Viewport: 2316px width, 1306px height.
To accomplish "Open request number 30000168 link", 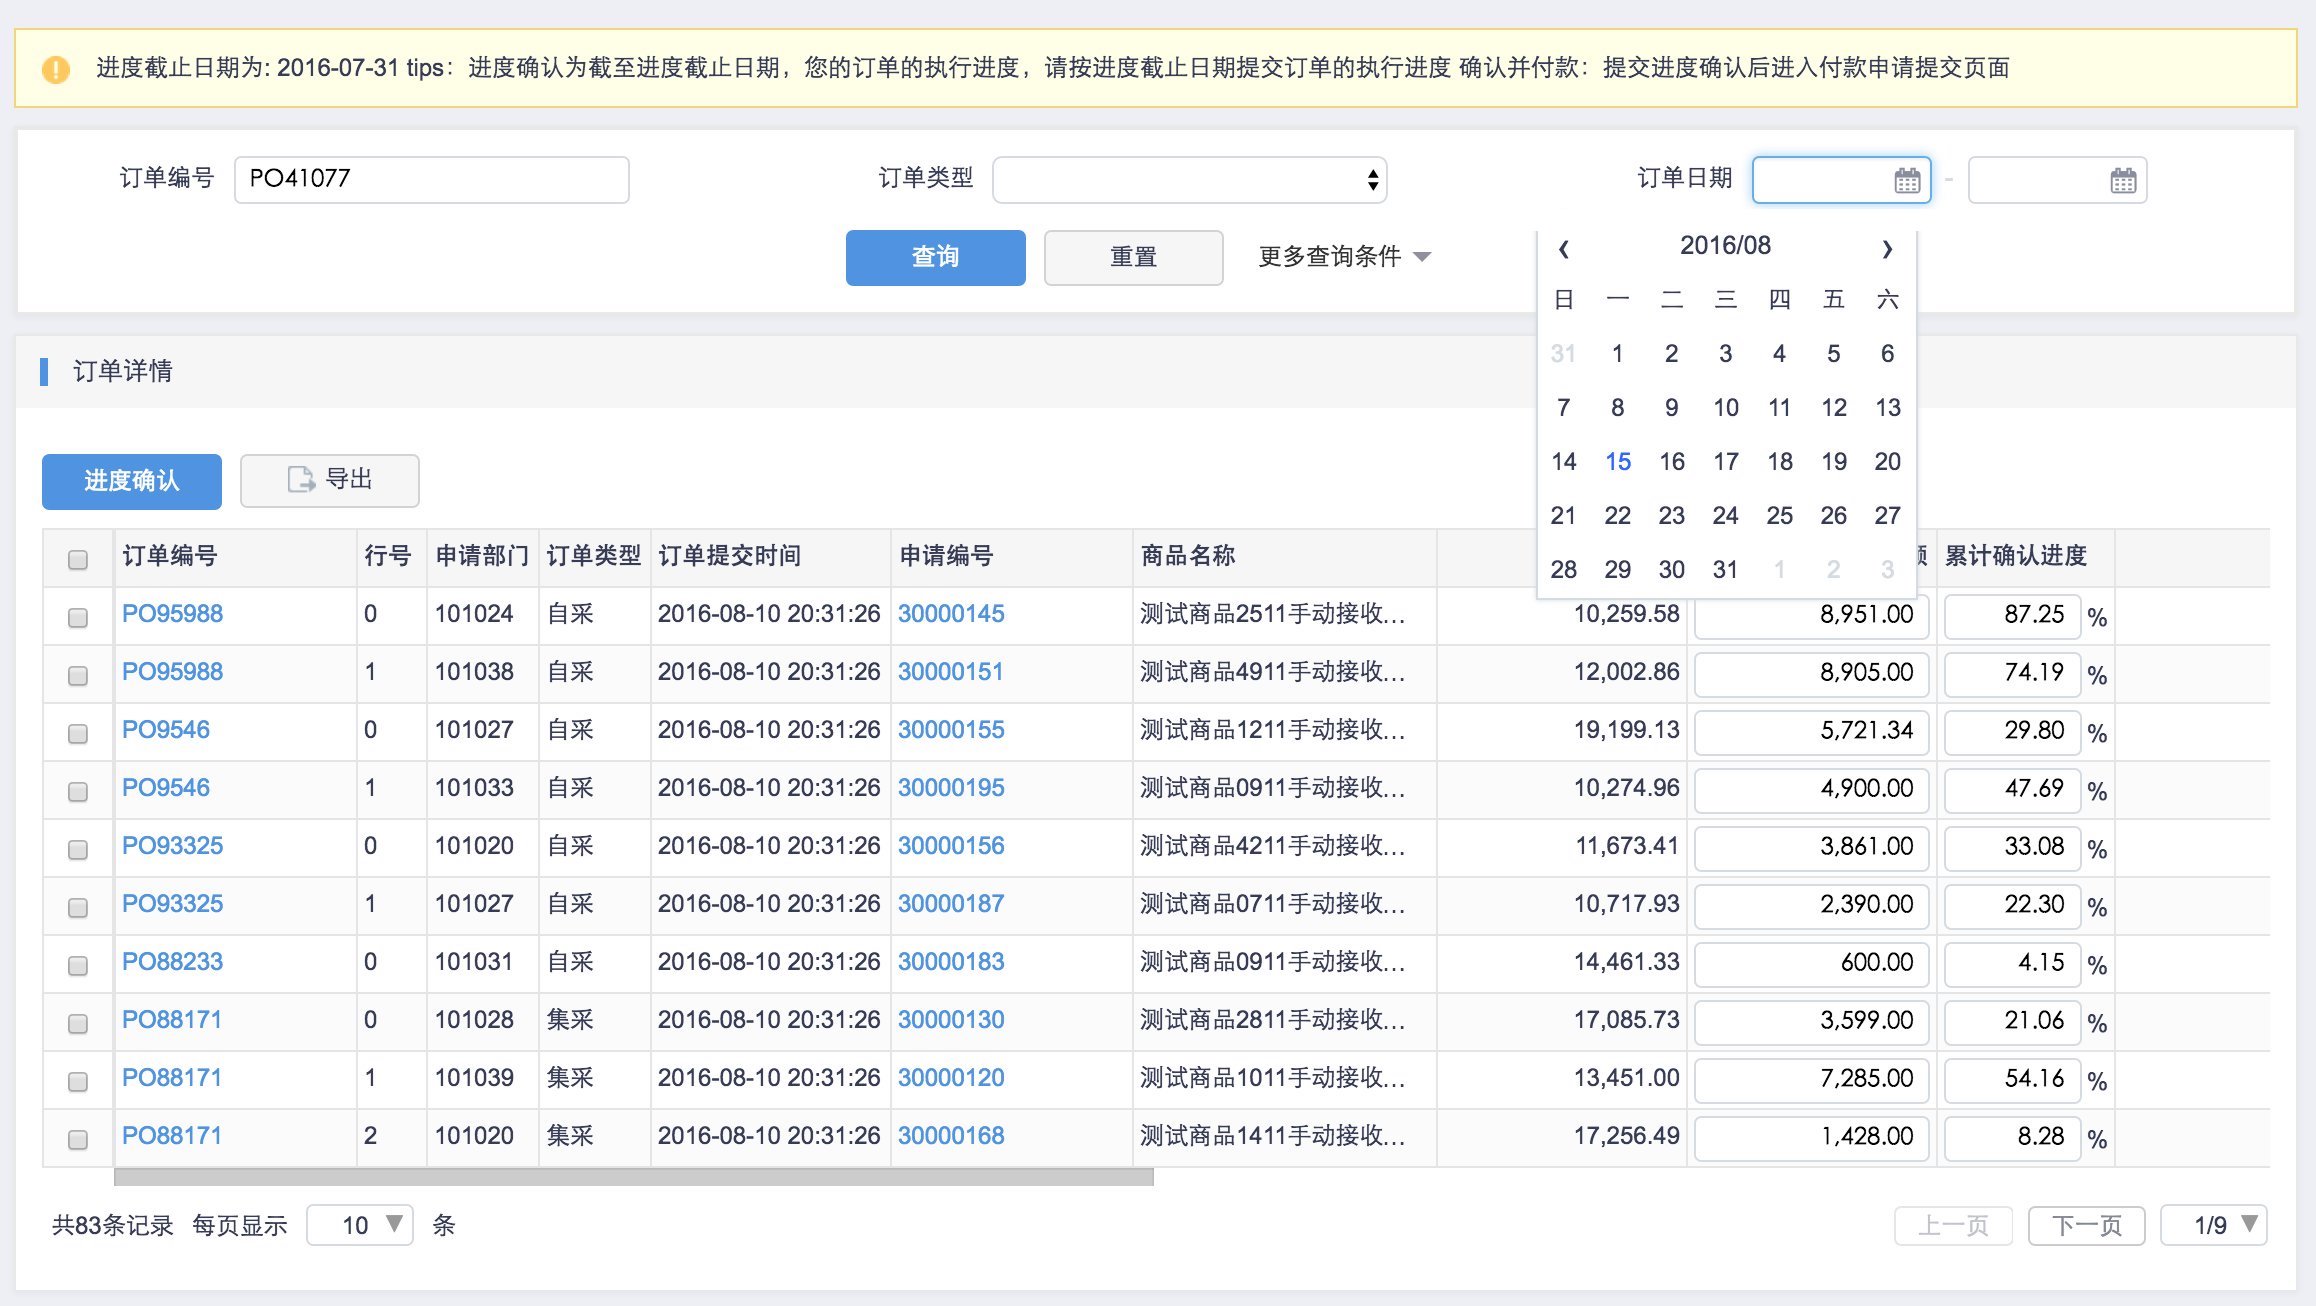I will coord(951,1136).
